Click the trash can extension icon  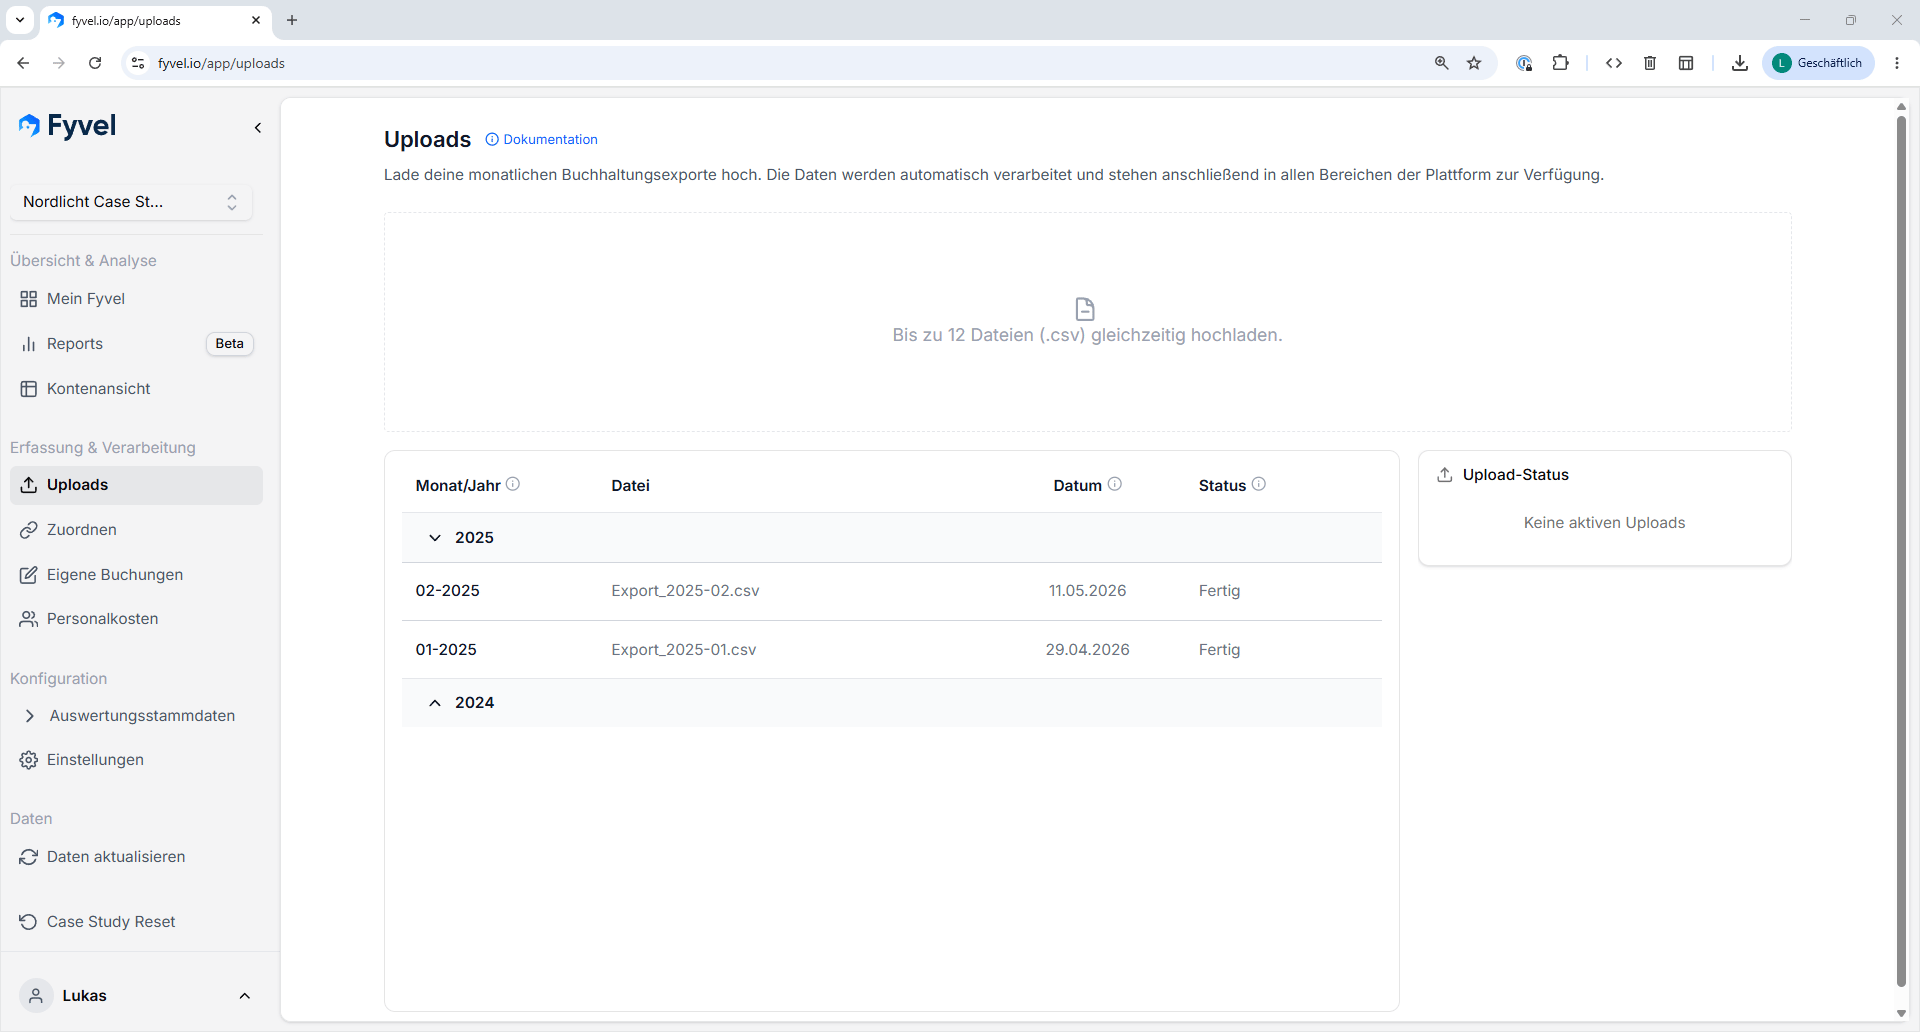coord(1650,63)
